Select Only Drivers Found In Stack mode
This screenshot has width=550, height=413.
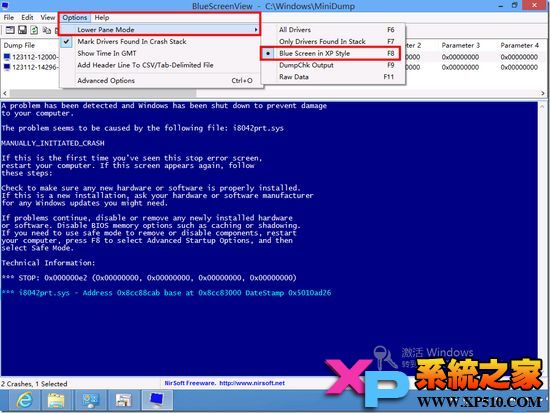(x=334, y=41)
